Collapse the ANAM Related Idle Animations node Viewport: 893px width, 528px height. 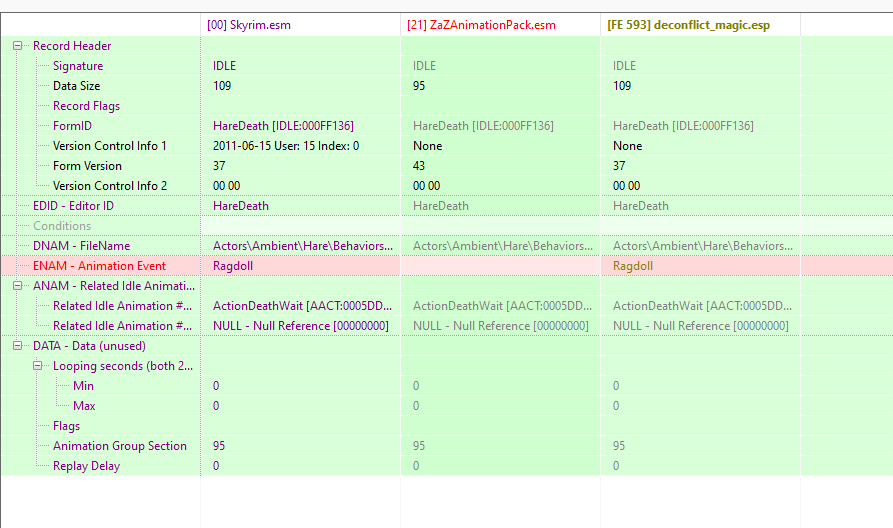pyautogui.click(x=18, y=285)
